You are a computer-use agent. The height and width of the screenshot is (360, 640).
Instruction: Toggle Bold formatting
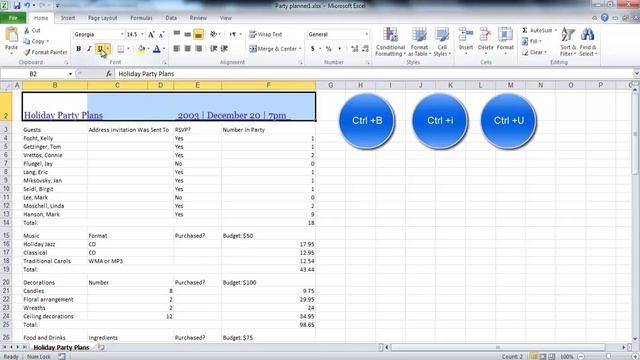78,49
